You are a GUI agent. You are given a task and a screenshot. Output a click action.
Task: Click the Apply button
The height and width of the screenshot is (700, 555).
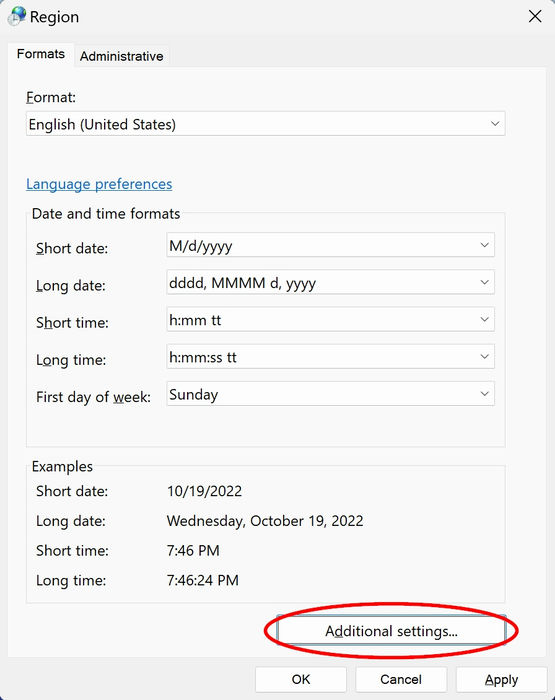(x=501, y=679)
